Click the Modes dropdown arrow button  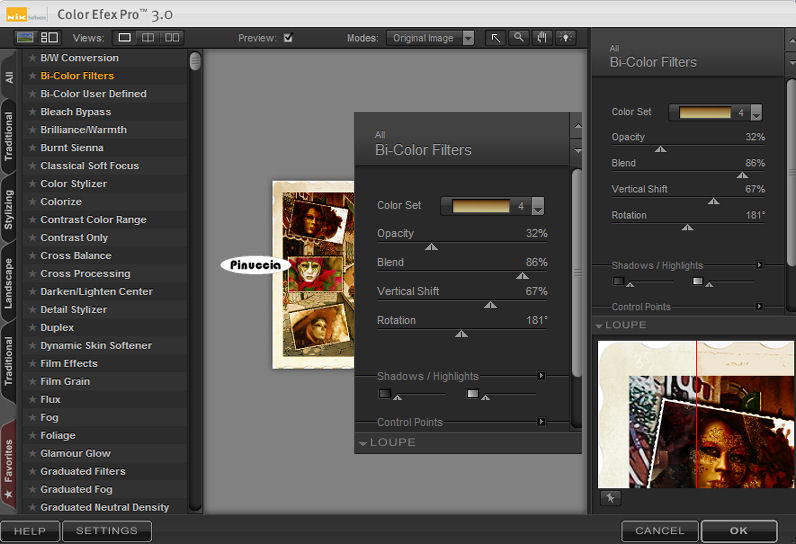tap(468, 38)
